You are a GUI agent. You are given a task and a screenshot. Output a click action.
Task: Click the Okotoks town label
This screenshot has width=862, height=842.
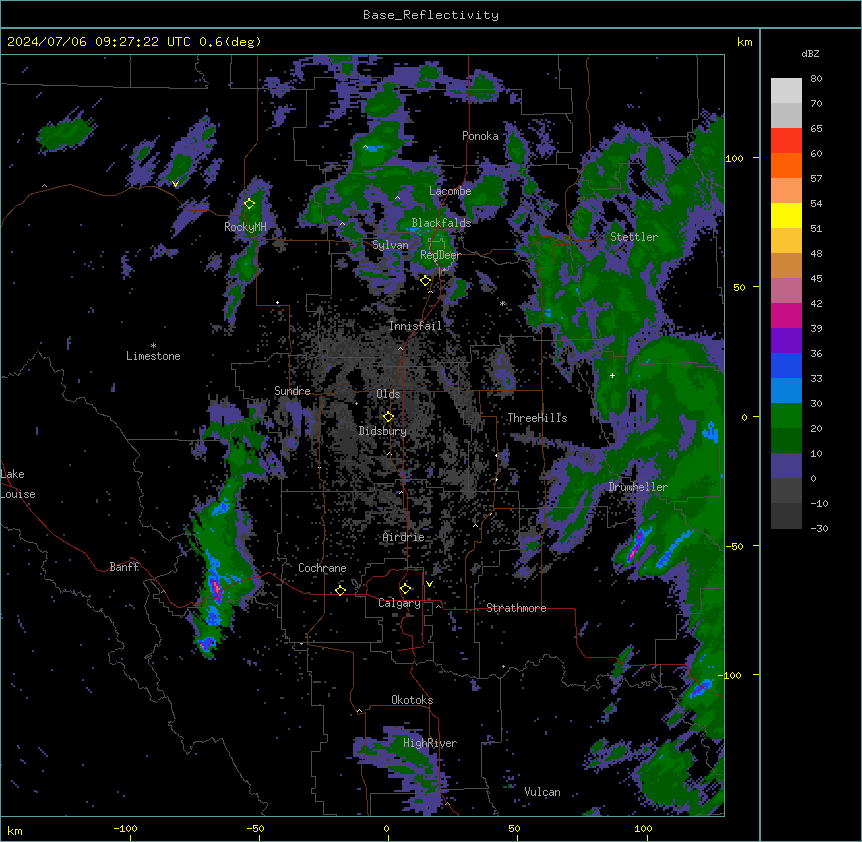[412, 700]
